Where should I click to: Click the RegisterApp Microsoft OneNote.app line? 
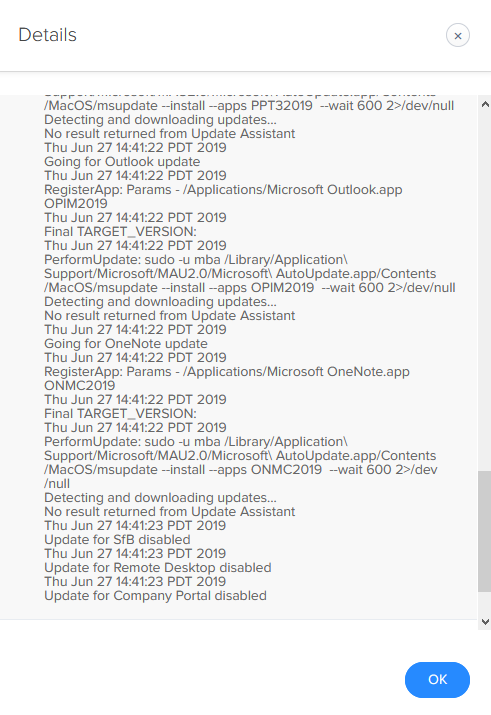coord(227,372)
